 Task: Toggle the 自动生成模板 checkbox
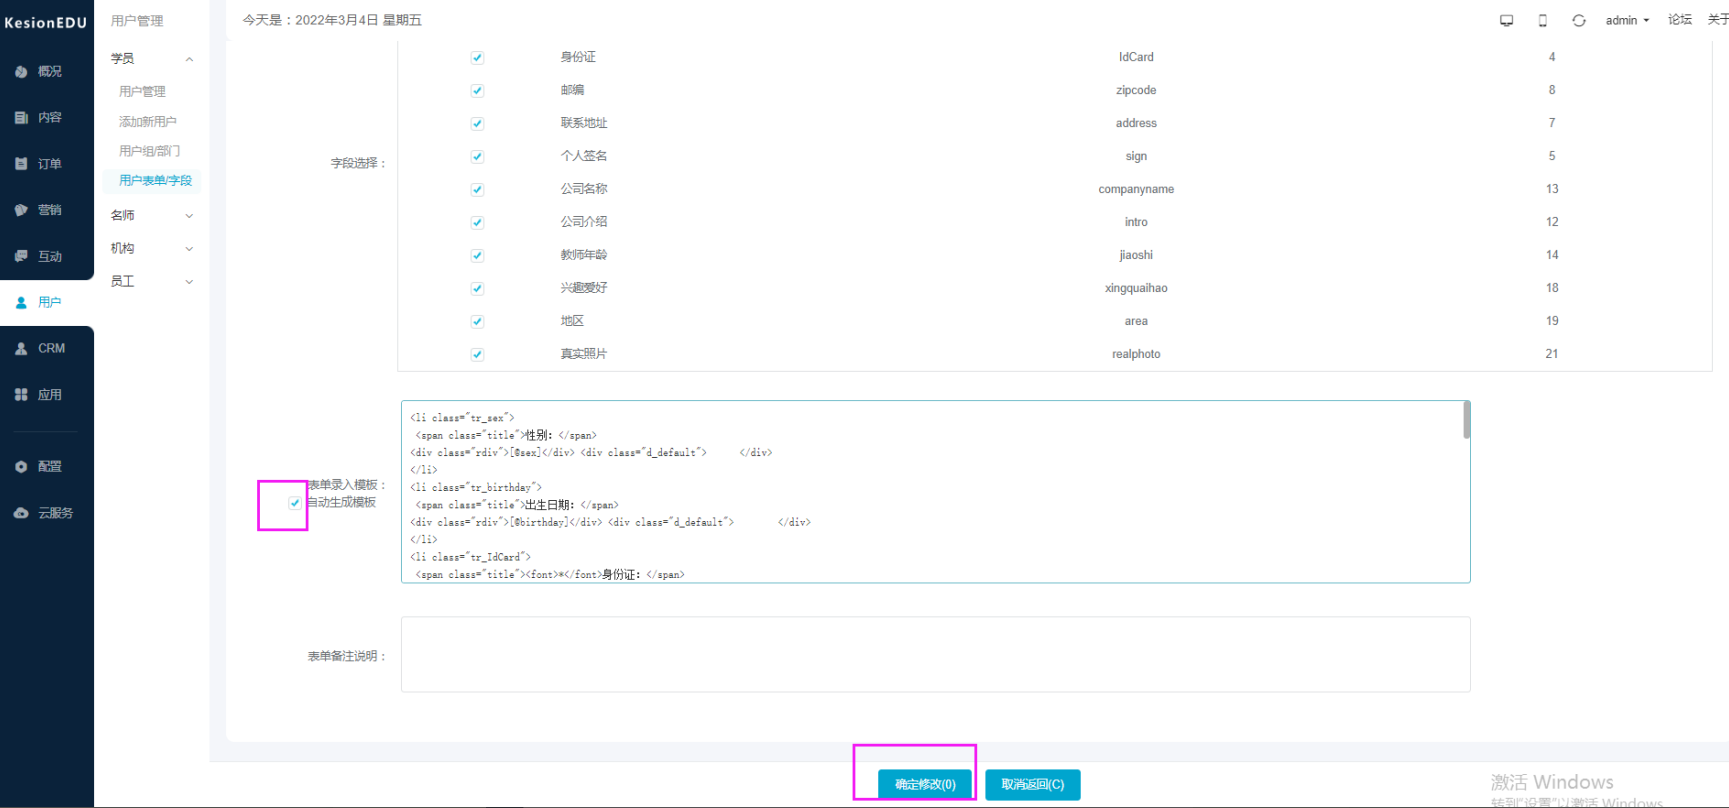pos(295,503)
